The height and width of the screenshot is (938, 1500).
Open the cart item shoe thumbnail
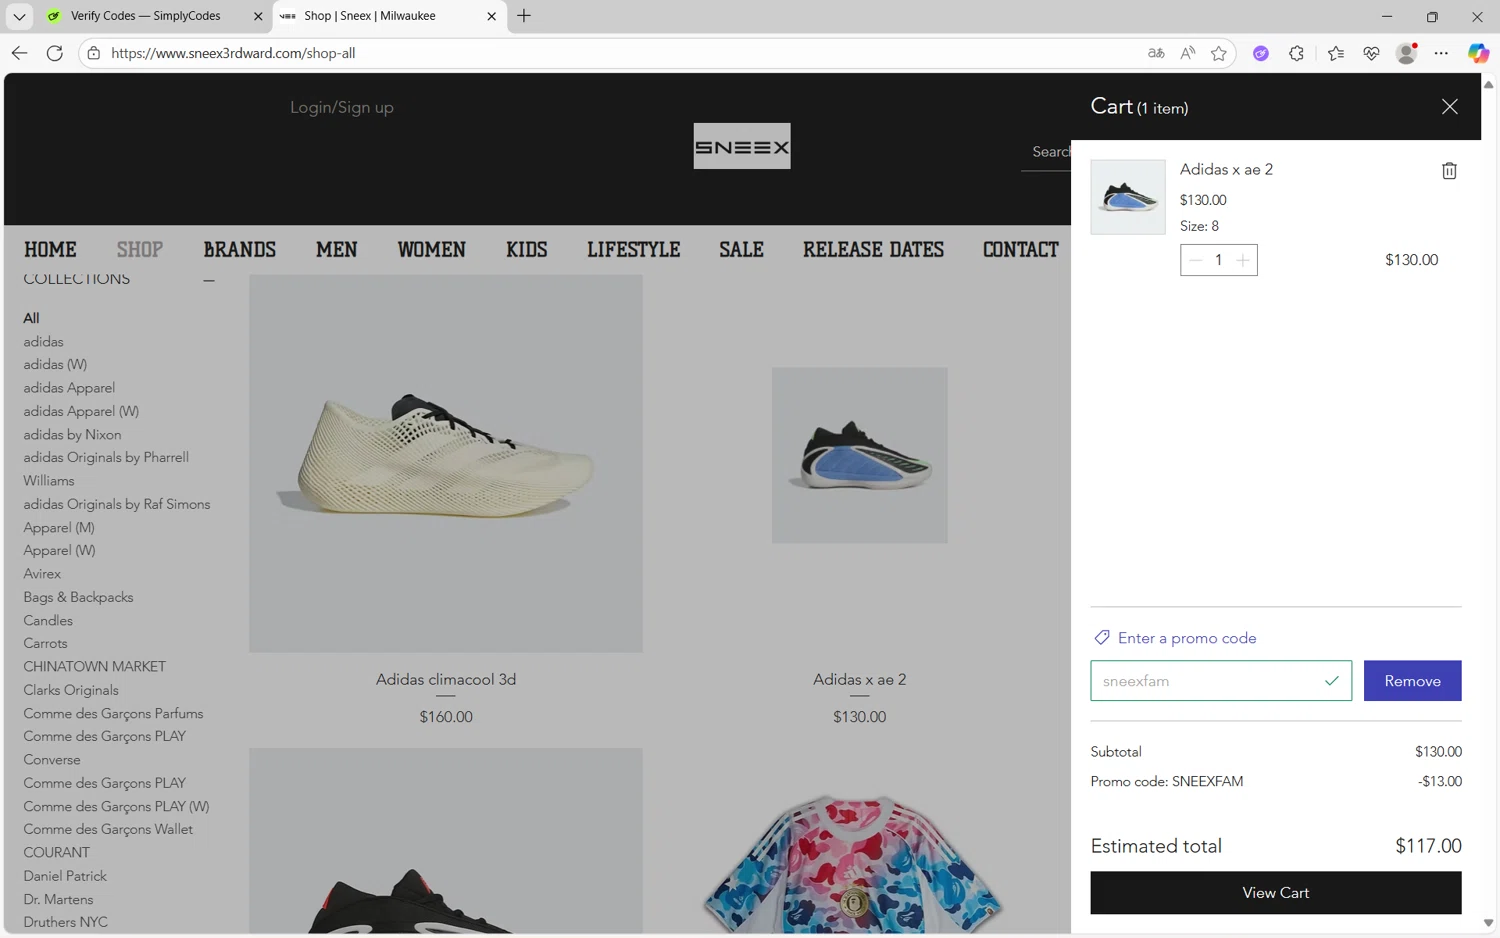coord(1127,197)
